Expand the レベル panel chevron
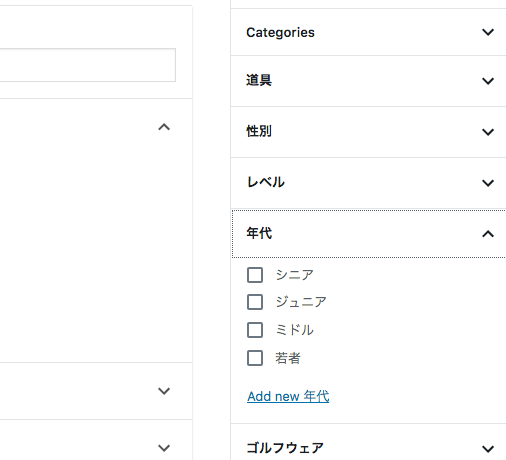Image resolution: width=506 pixels, height=460 pixels. (488, 183)
